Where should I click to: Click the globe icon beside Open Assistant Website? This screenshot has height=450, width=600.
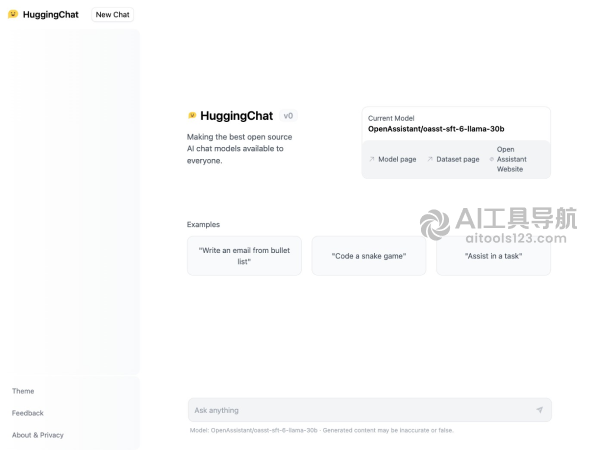(492, 159)
